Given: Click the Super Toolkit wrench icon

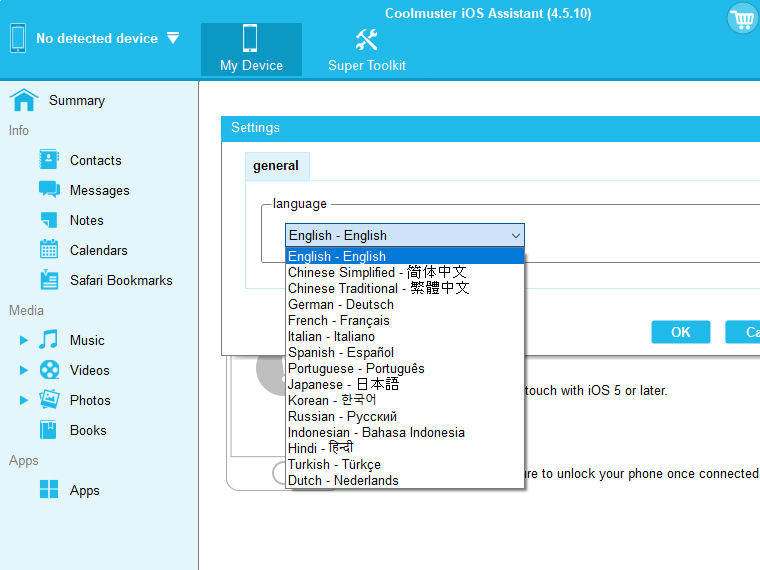Looking at the screenshot, I should pyautogui.click(x=366, y=39).
